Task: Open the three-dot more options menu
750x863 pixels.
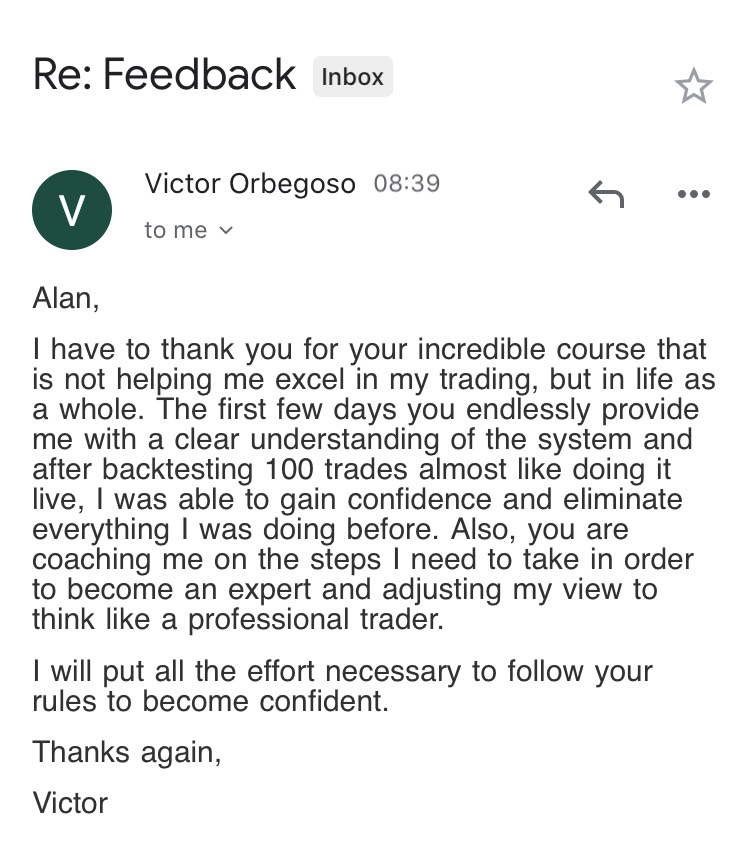Action: pos(693,194)
